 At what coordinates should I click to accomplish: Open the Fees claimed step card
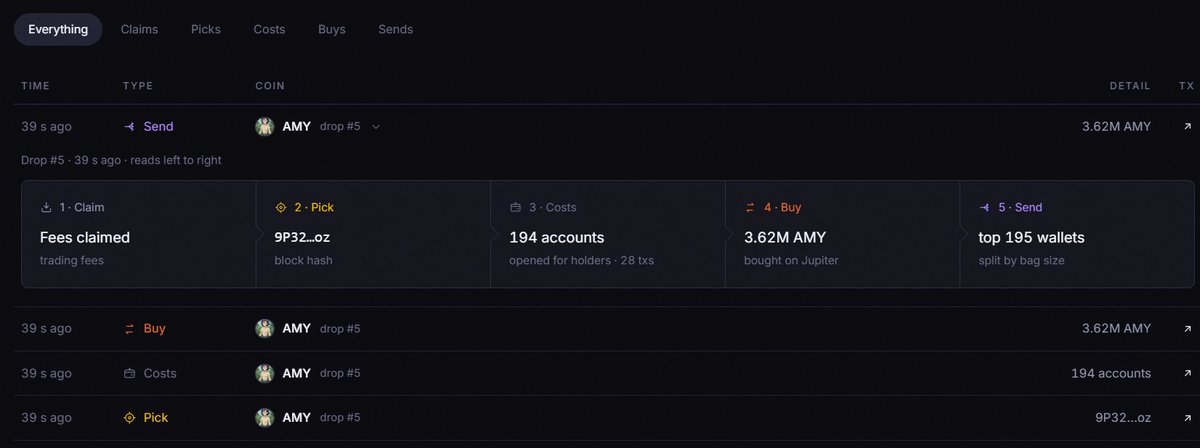[139, 234]
